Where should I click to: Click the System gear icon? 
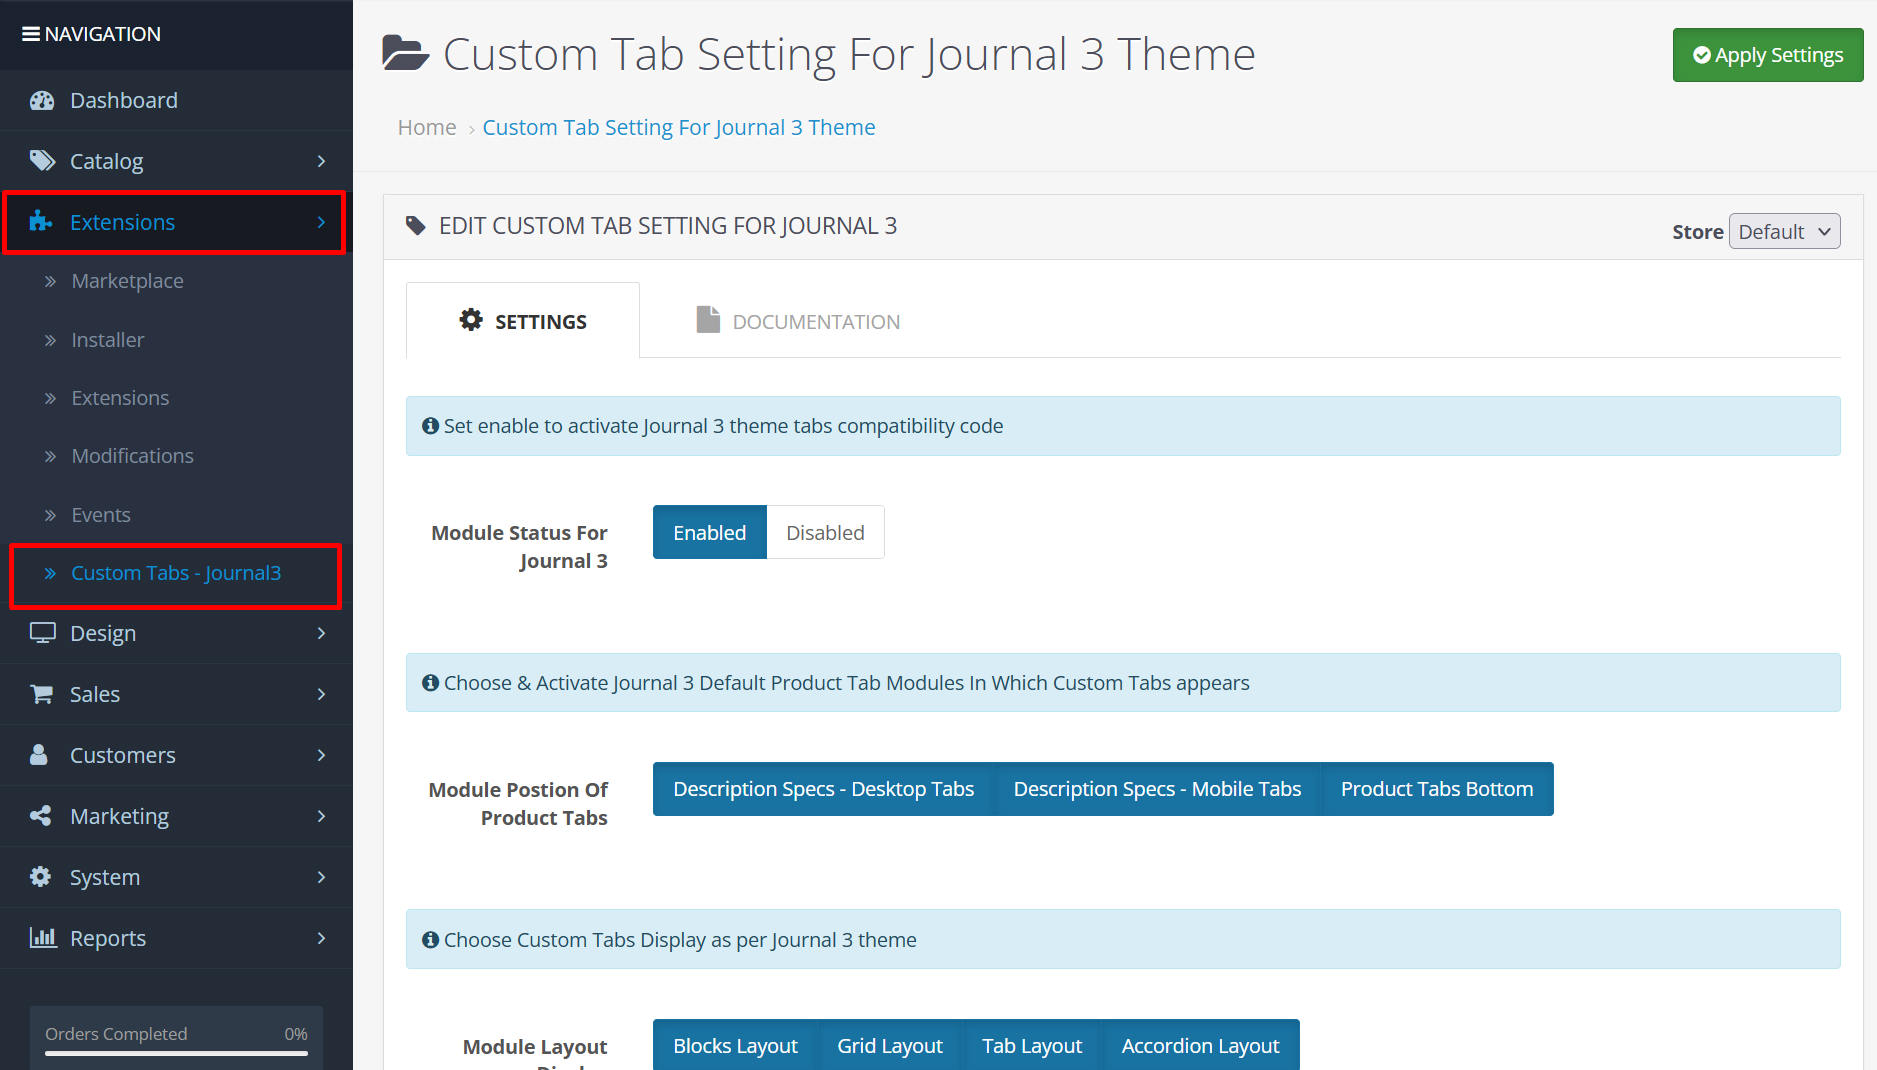[41, 877]
